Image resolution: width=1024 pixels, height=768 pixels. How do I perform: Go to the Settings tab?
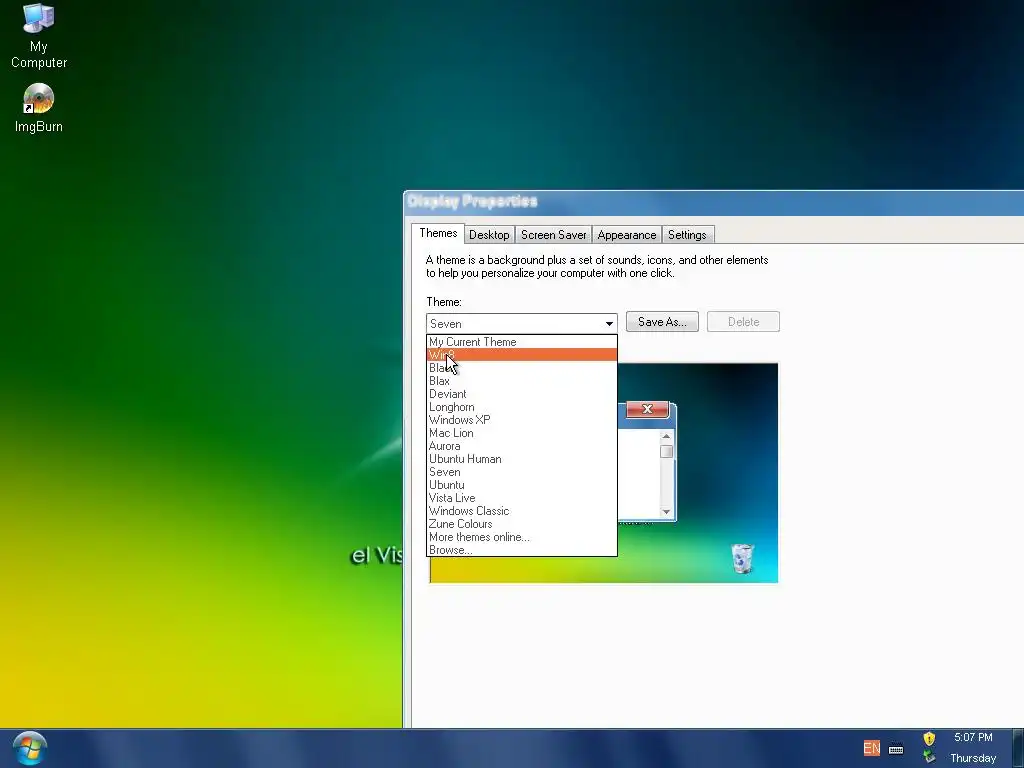pyautogui.click(x=687, y=234)
